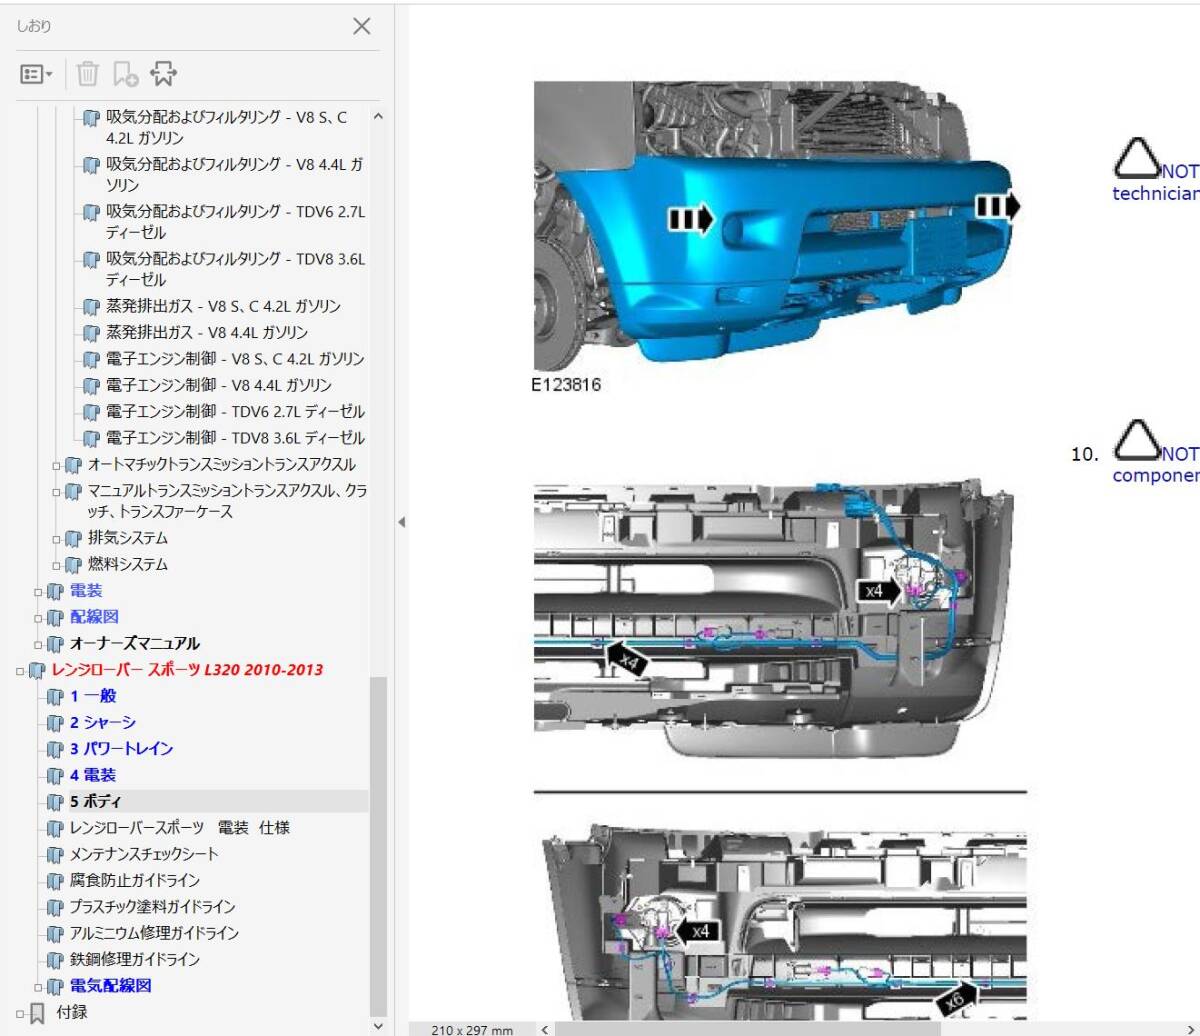
Task: Click the bookmark icon next to 燃料システム
Action: pyautogui.click(x=74, y=565)
